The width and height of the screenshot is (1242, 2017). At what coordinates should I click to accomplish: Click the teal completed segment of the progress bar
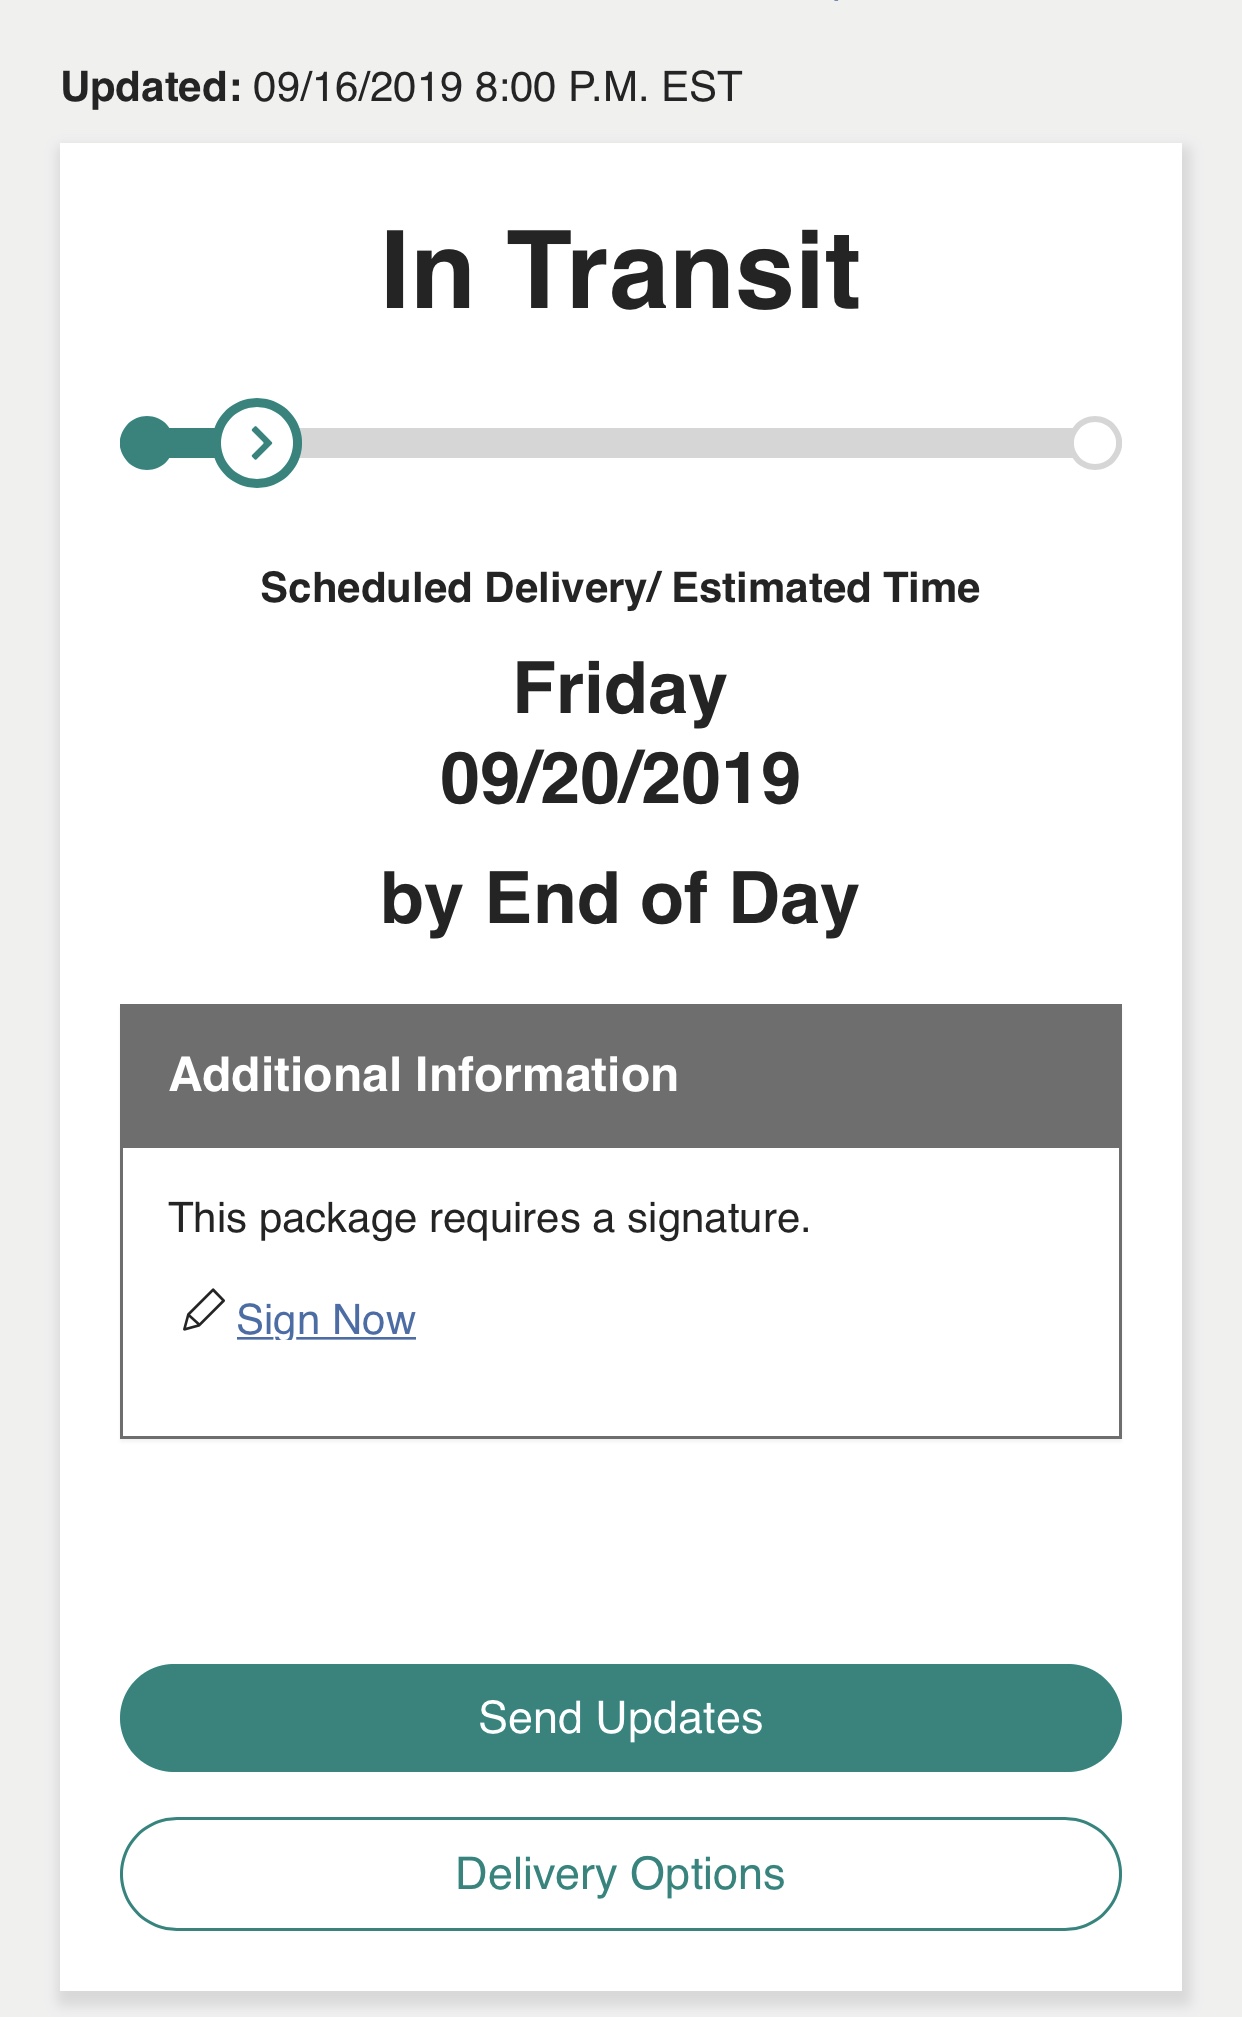click(194, 442)
